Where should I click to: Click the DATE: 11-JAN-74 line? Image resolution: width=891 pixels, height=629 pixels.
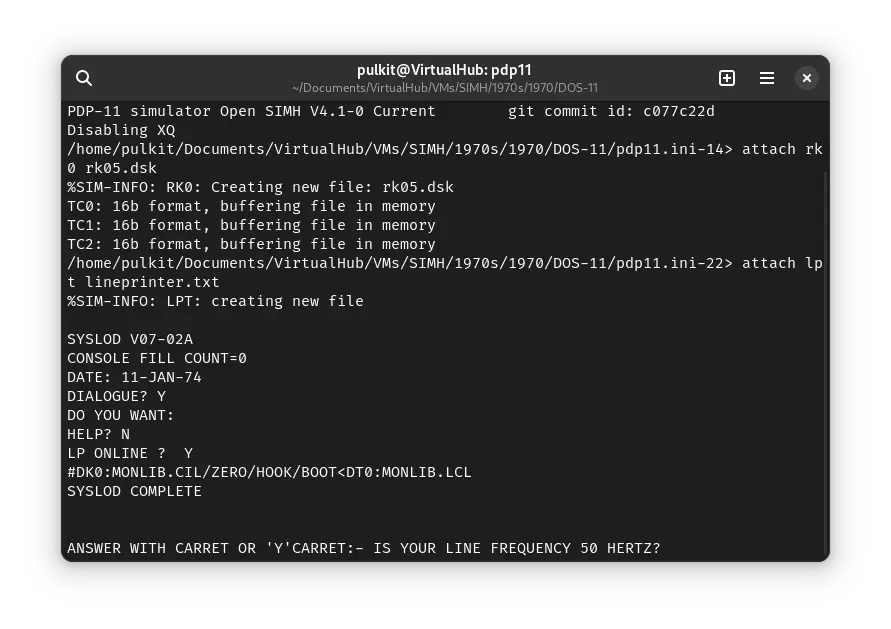click(x=134, y=377)
